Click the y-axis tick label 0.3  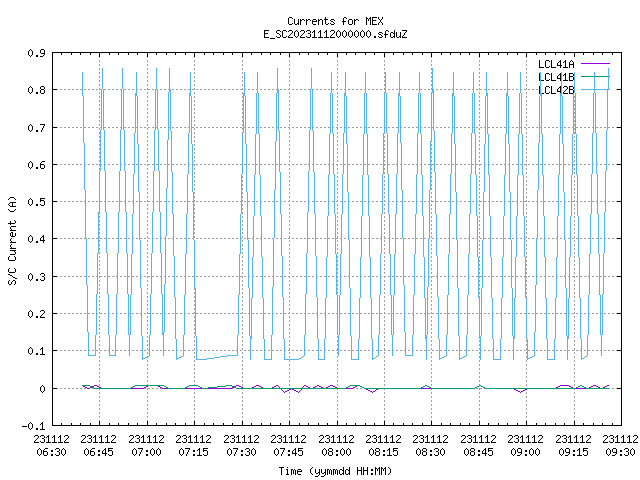coord(37,277)
